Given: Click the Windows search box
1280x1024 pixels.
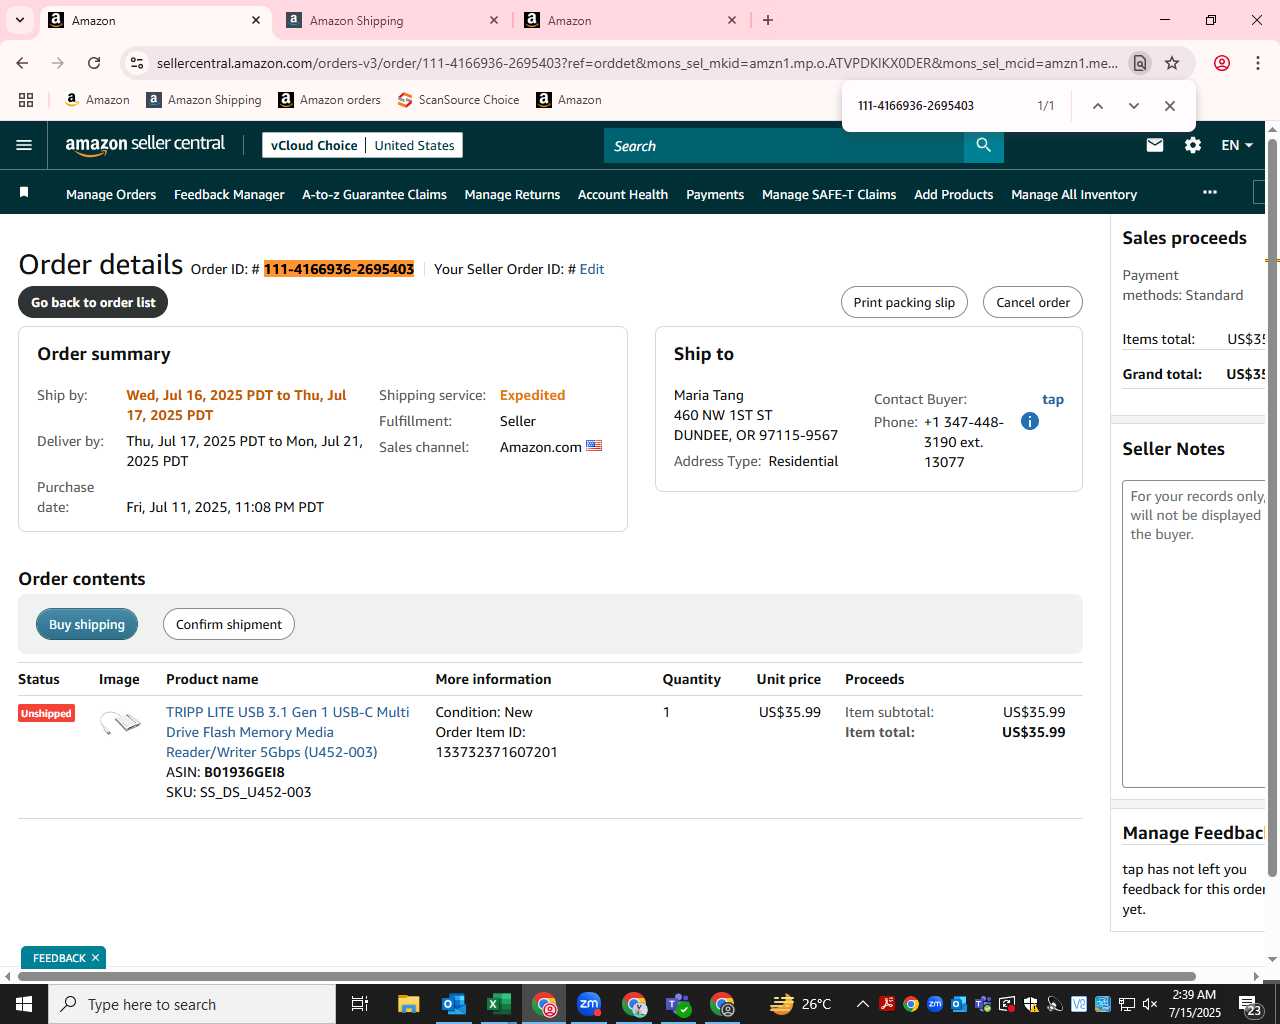Looking at the screenshot, I should [x=192, y=1004].
